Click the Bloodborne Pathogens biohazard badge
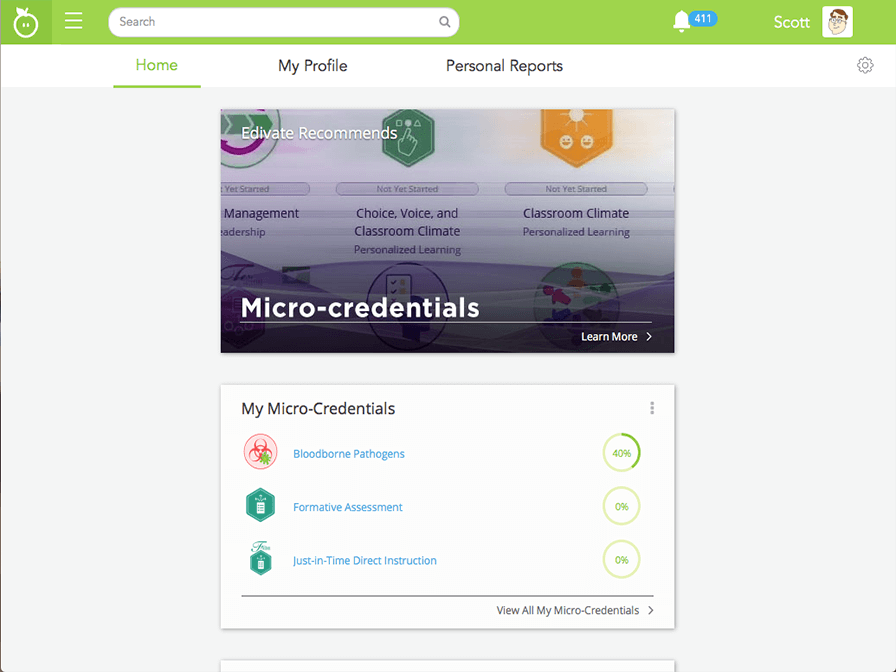Viewport: 896px width, 672px height. tap(261, 451)
